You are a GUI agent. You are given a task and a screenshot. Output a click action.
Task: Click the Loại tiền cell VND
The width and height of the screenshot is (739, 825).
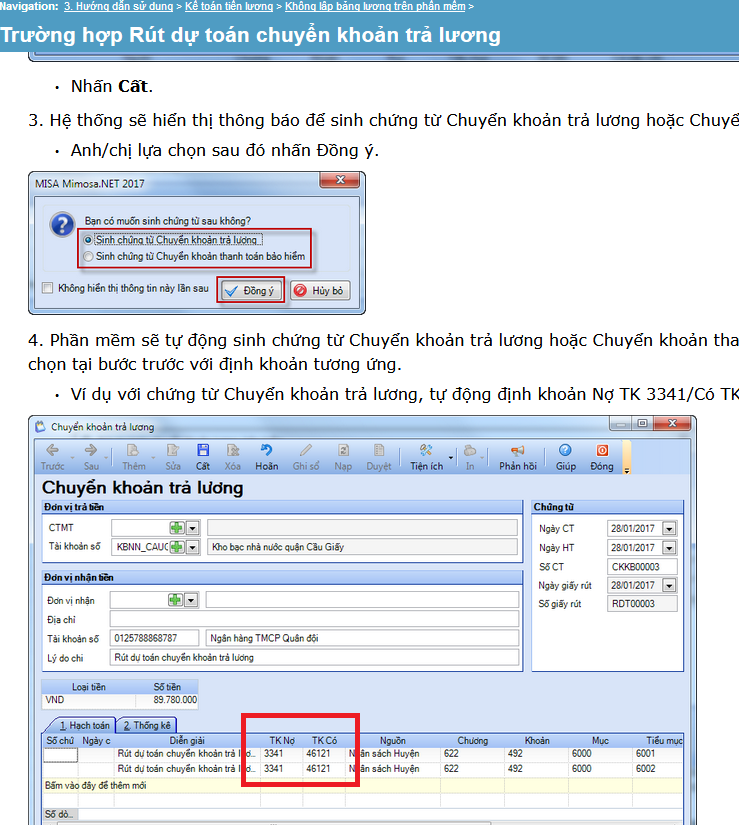88,700
